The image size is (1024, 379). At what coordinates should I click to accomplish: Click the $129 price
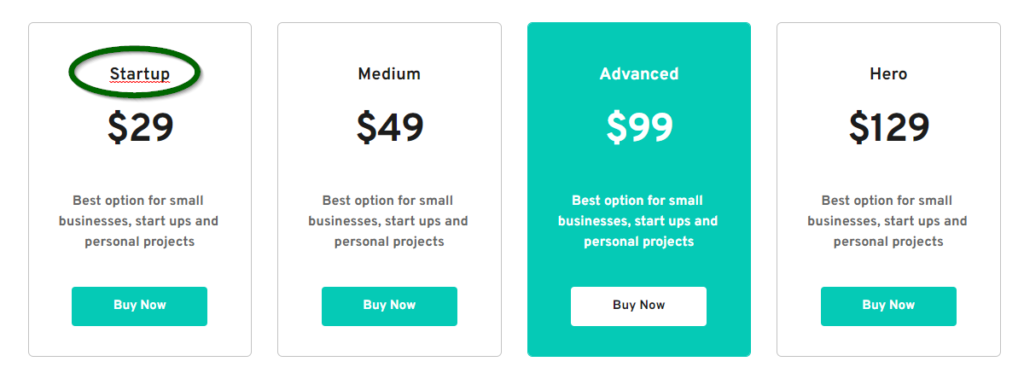point(889,127)
